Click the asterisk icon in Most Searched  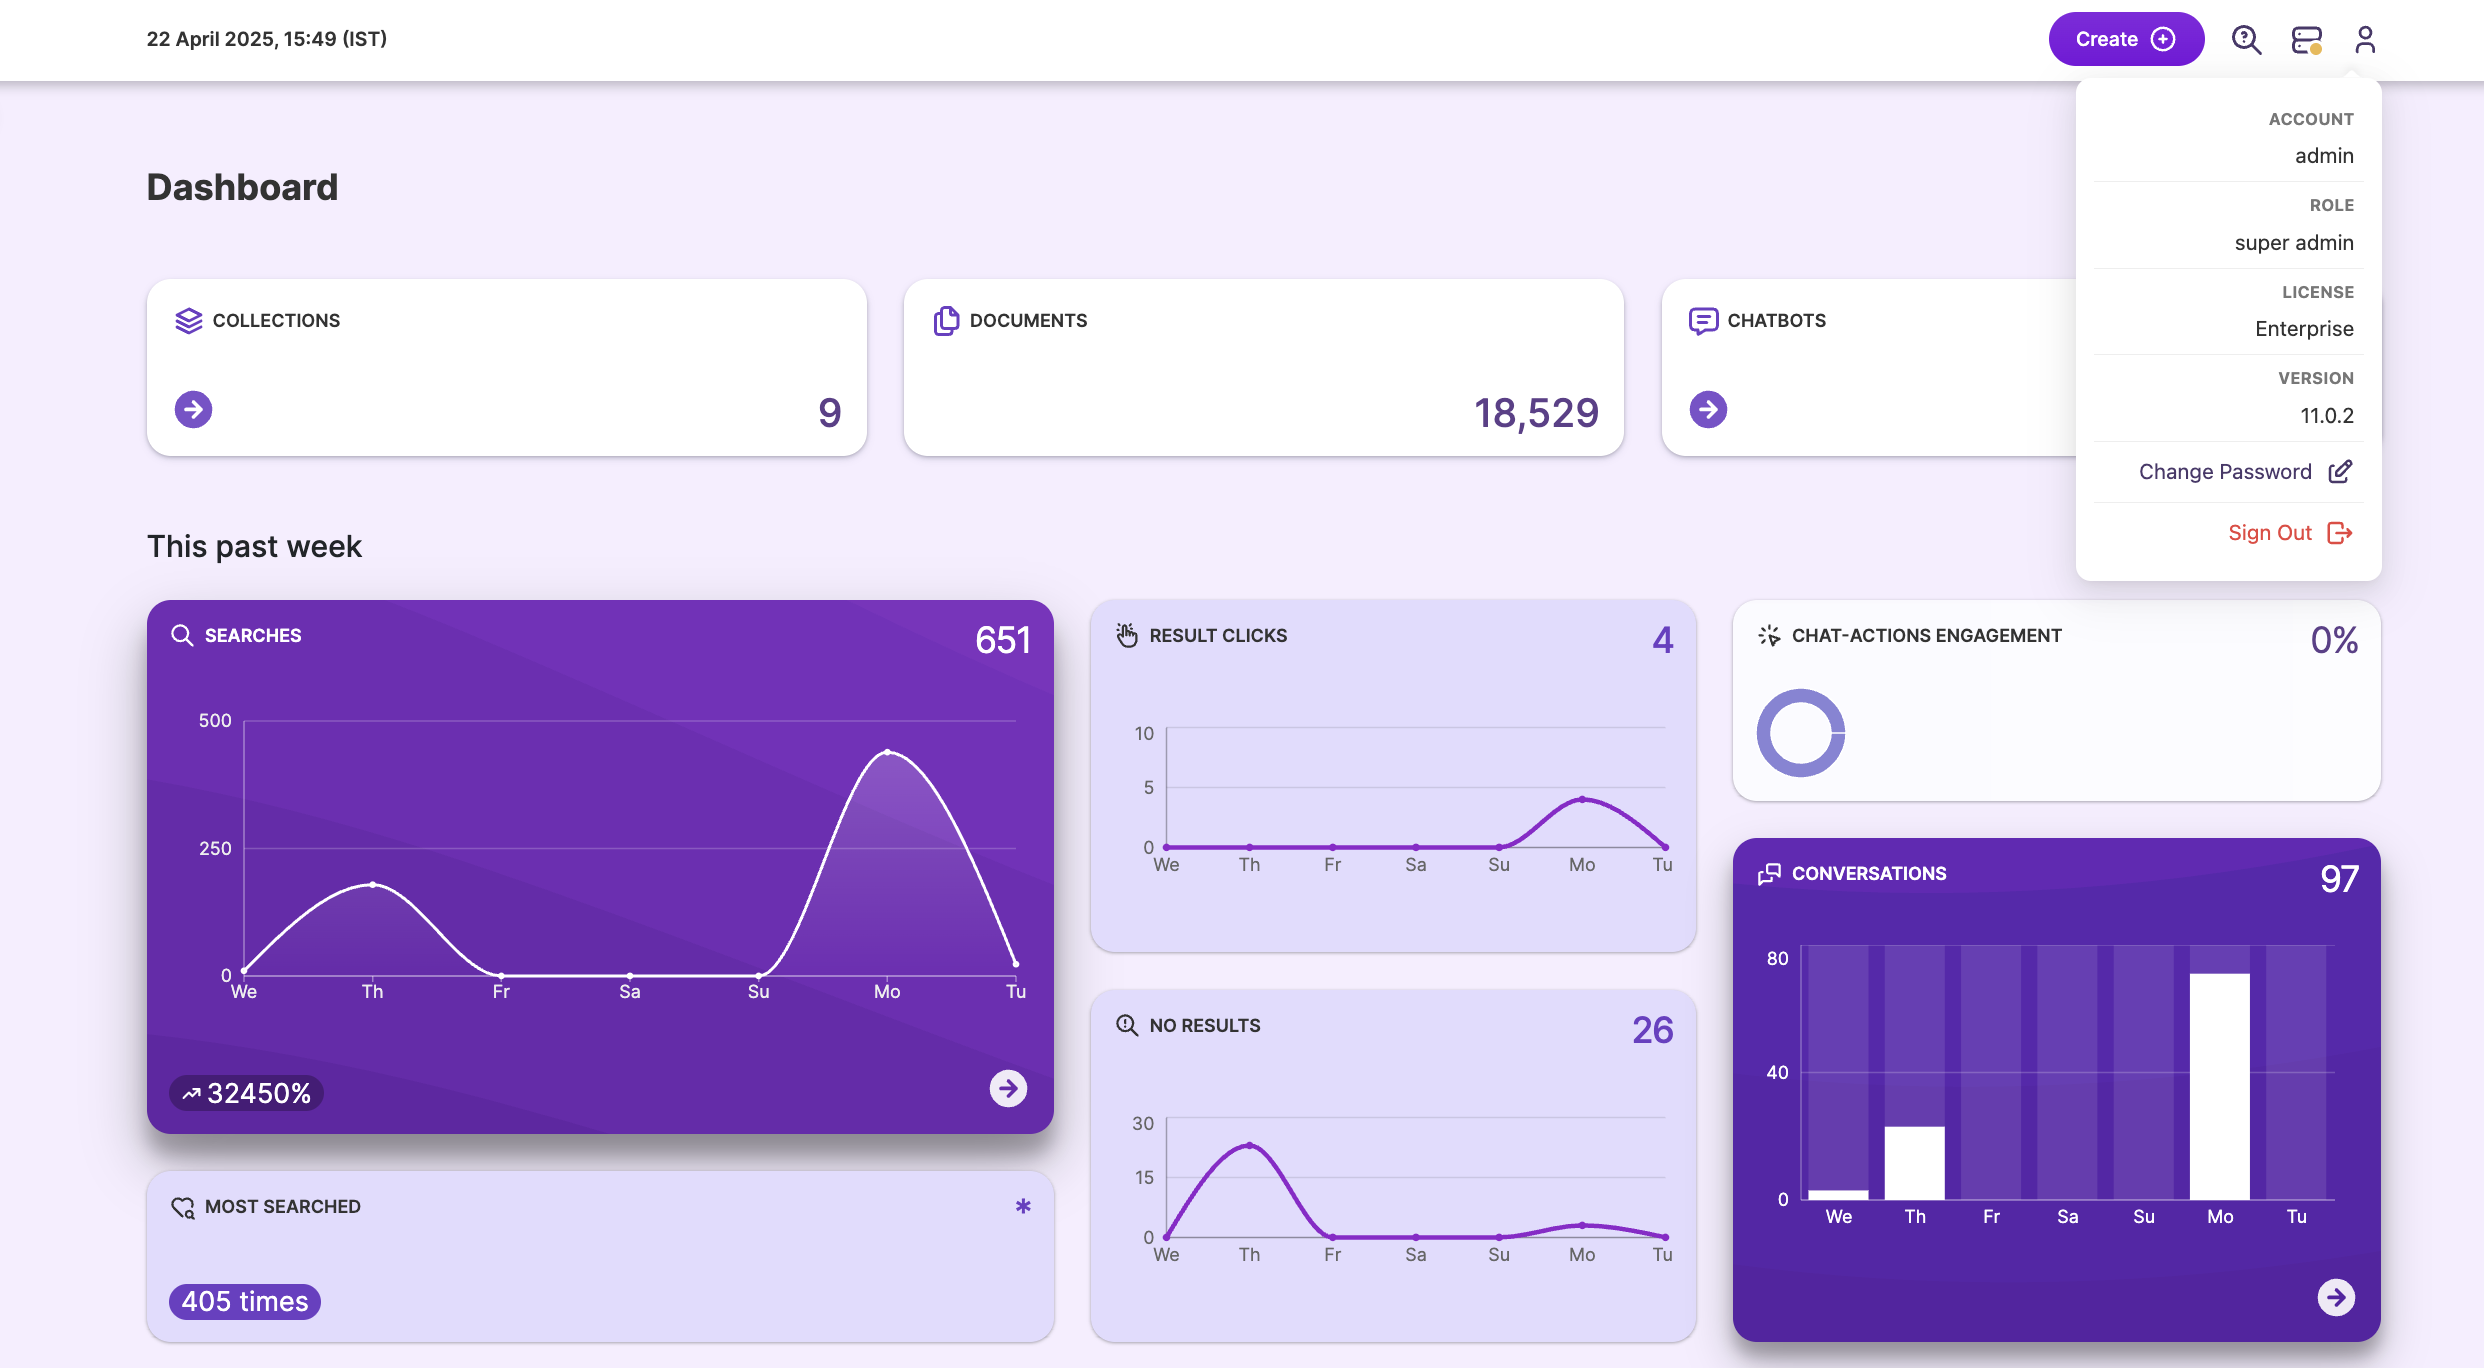[x=1022, y=1206]
